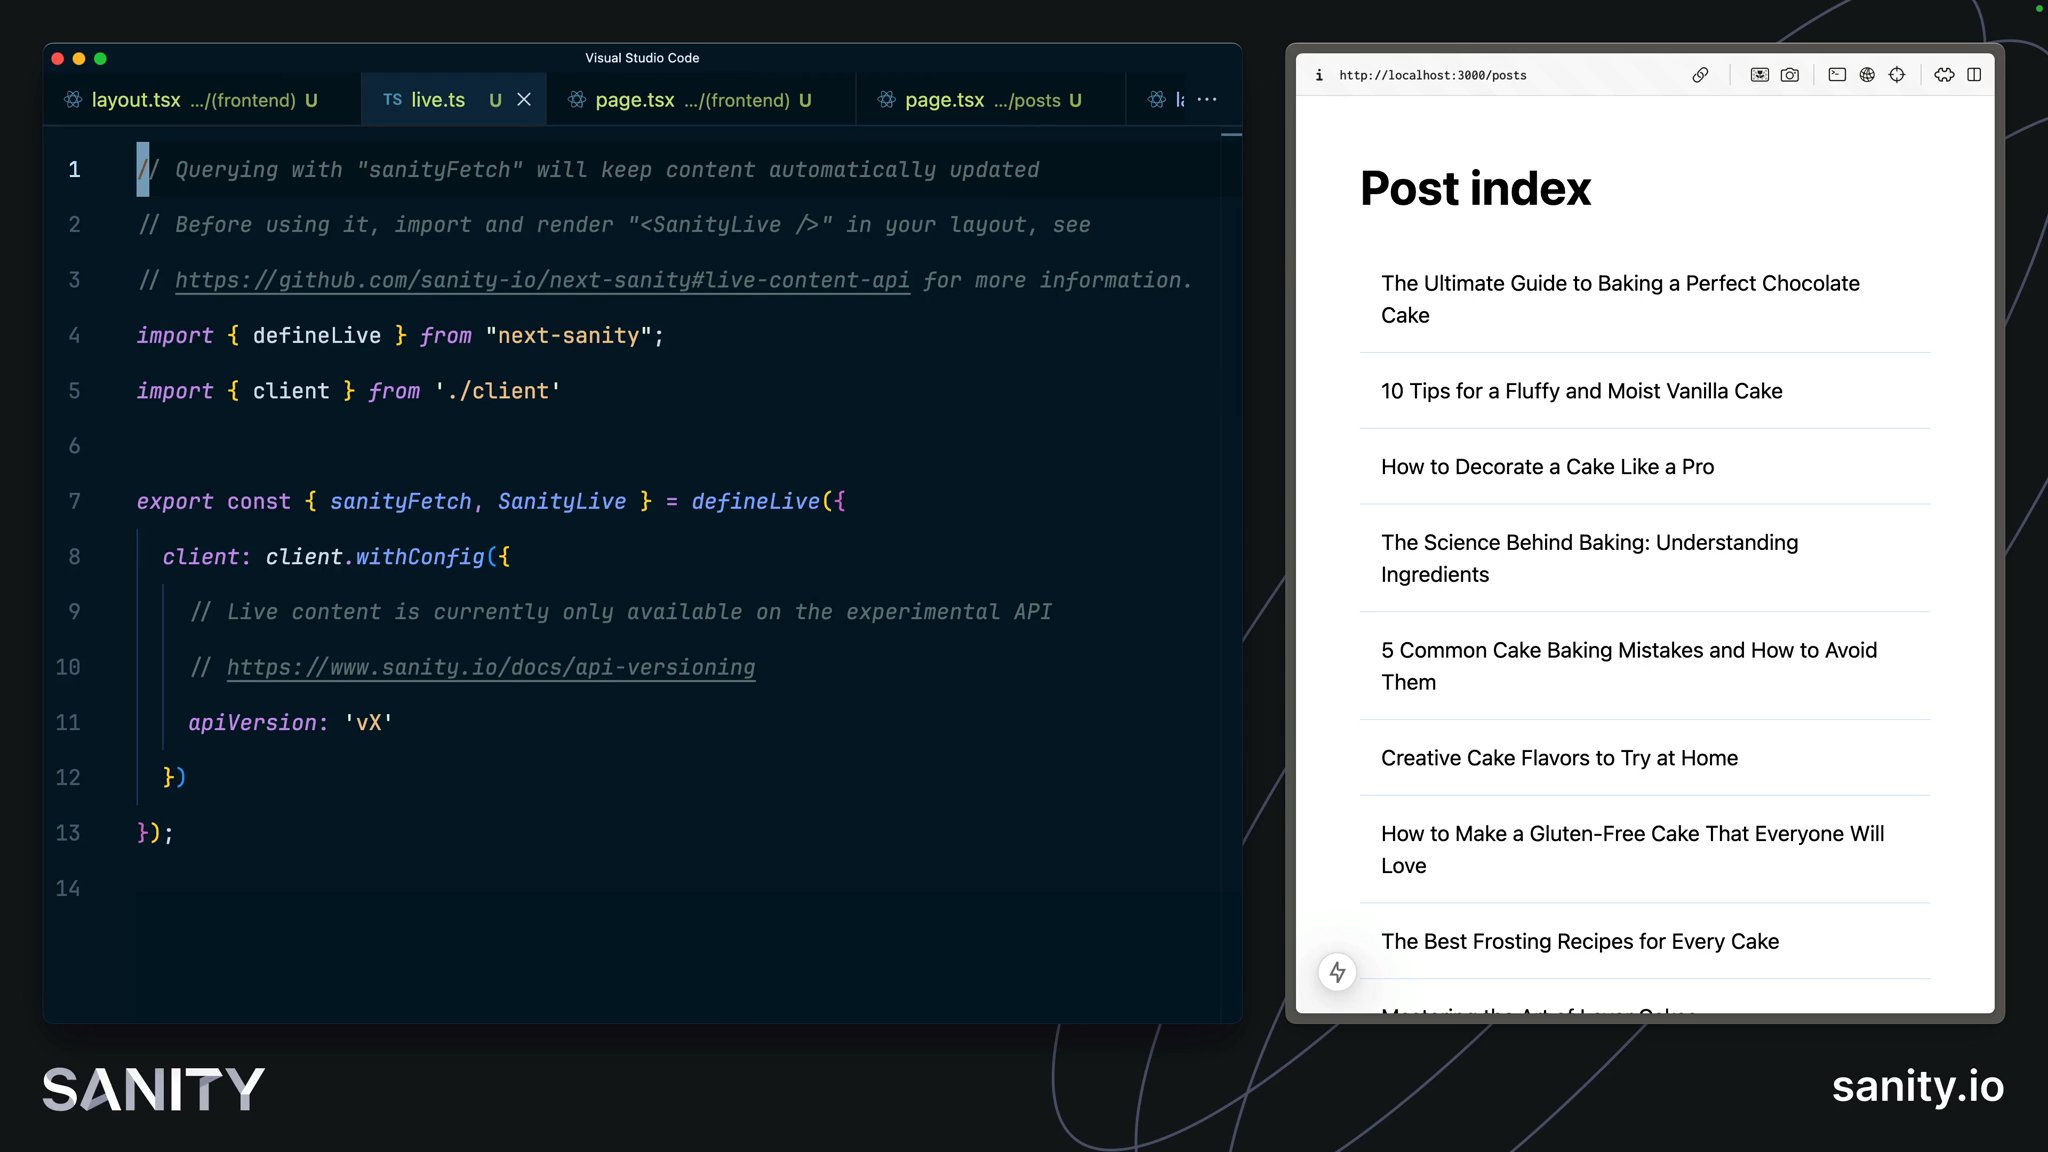Image resolution: width=2048 pixels, height=1152 pixels.
Task: Select the camera screenshot icon
Action: point(1791,75)
